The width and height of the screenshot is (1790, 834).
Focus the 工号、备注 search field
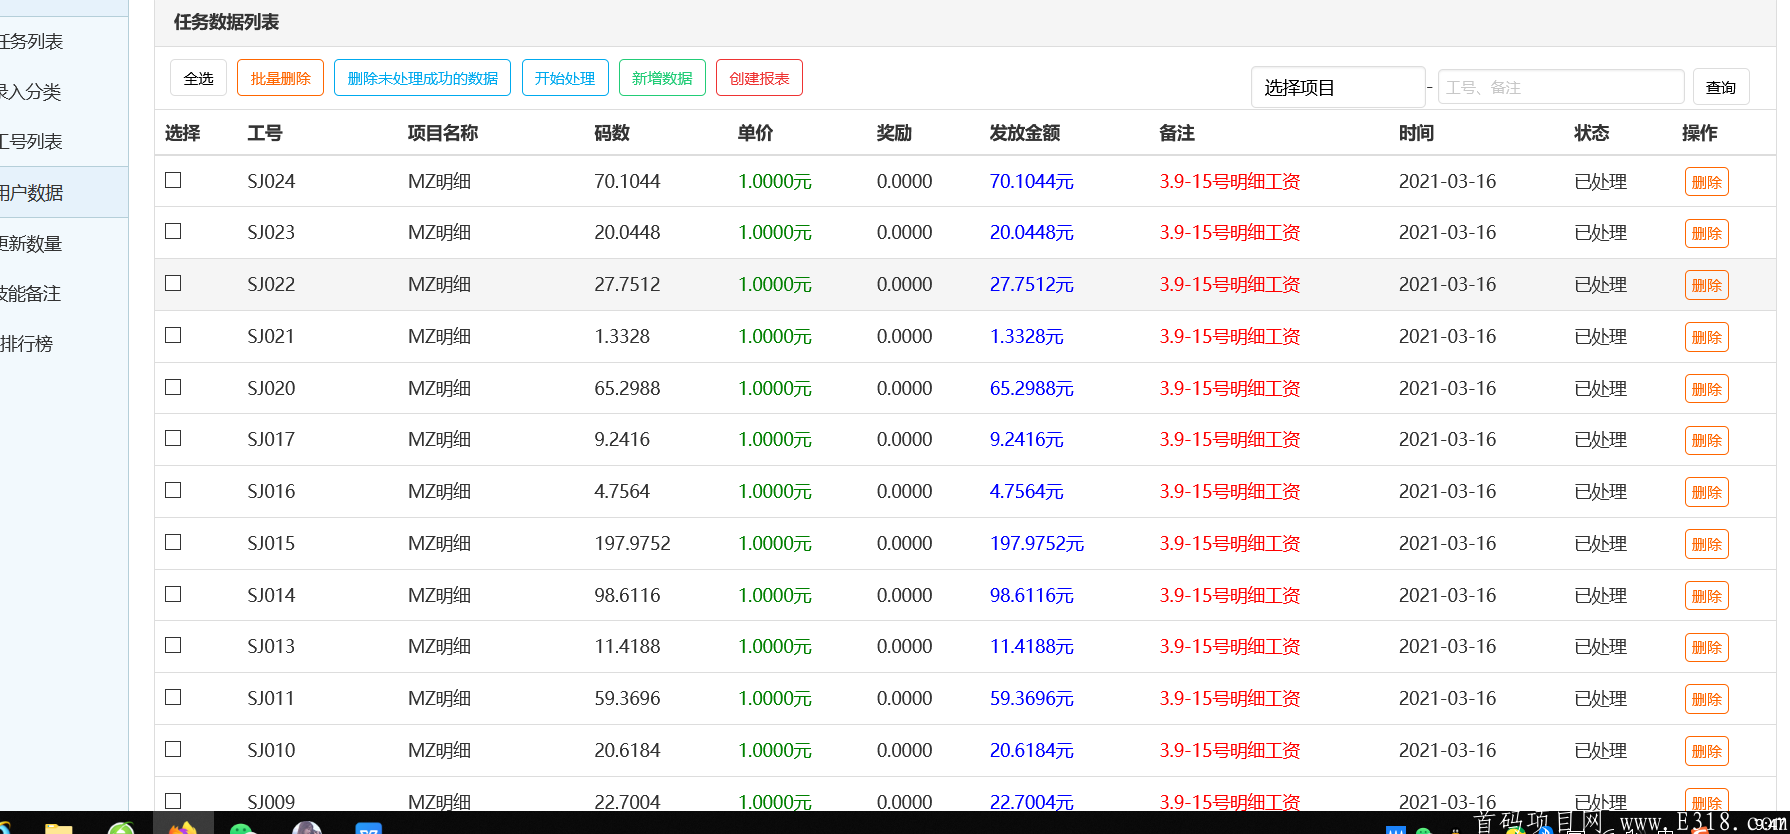[x=1561, y=87]
